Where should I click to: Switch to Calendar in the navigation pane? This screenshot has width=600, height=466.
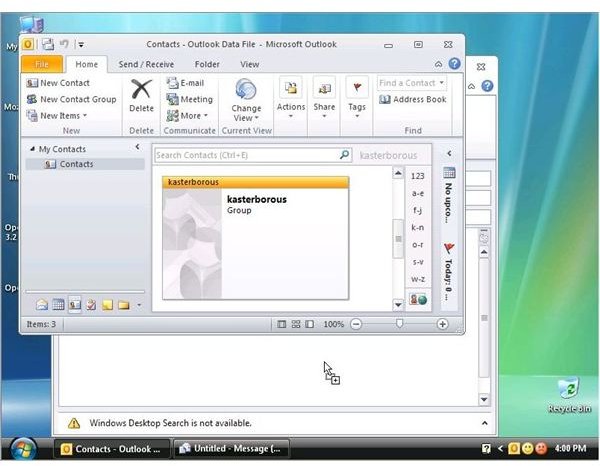[58, 305]
